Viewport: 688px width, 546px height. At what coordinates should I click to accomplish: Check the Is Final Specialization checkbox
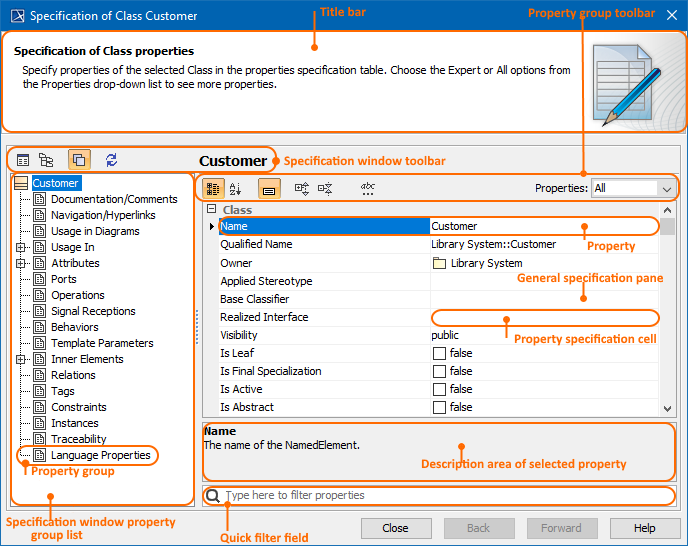pos(439,371)
